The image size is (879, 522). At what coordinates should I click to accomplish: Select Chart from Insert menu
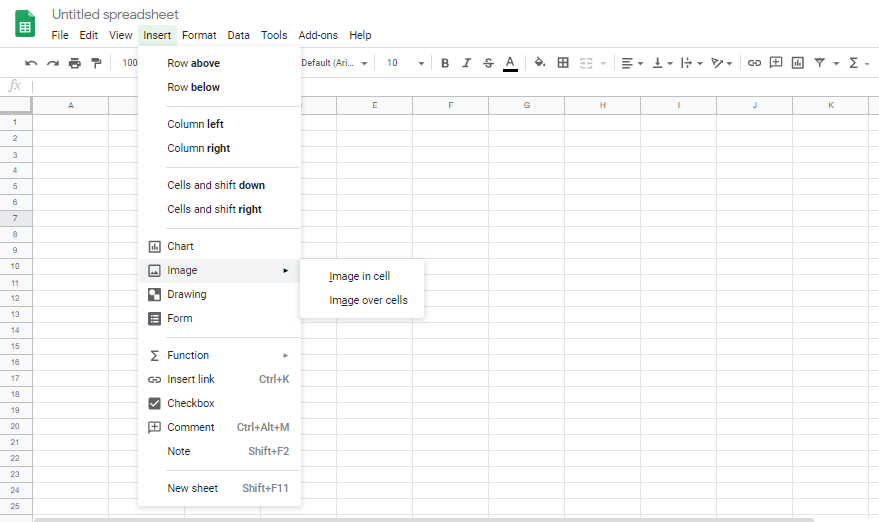219,246
